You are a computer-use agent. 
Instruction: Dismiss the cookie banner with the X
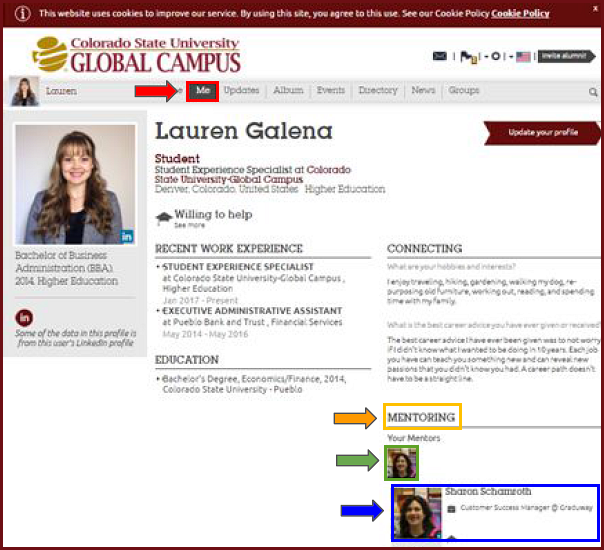pyautogui.click(x=595, y=8)
